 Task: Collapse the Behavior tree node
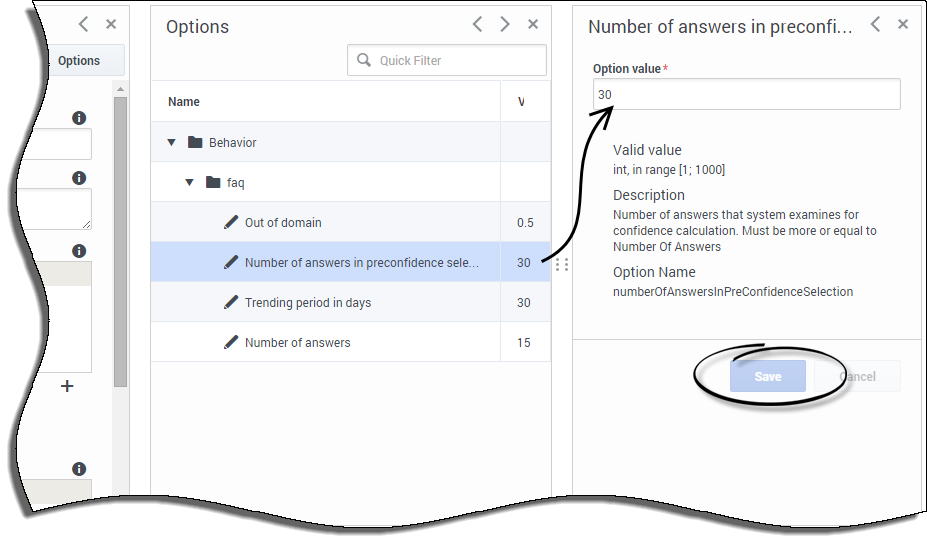click(172, 142)
